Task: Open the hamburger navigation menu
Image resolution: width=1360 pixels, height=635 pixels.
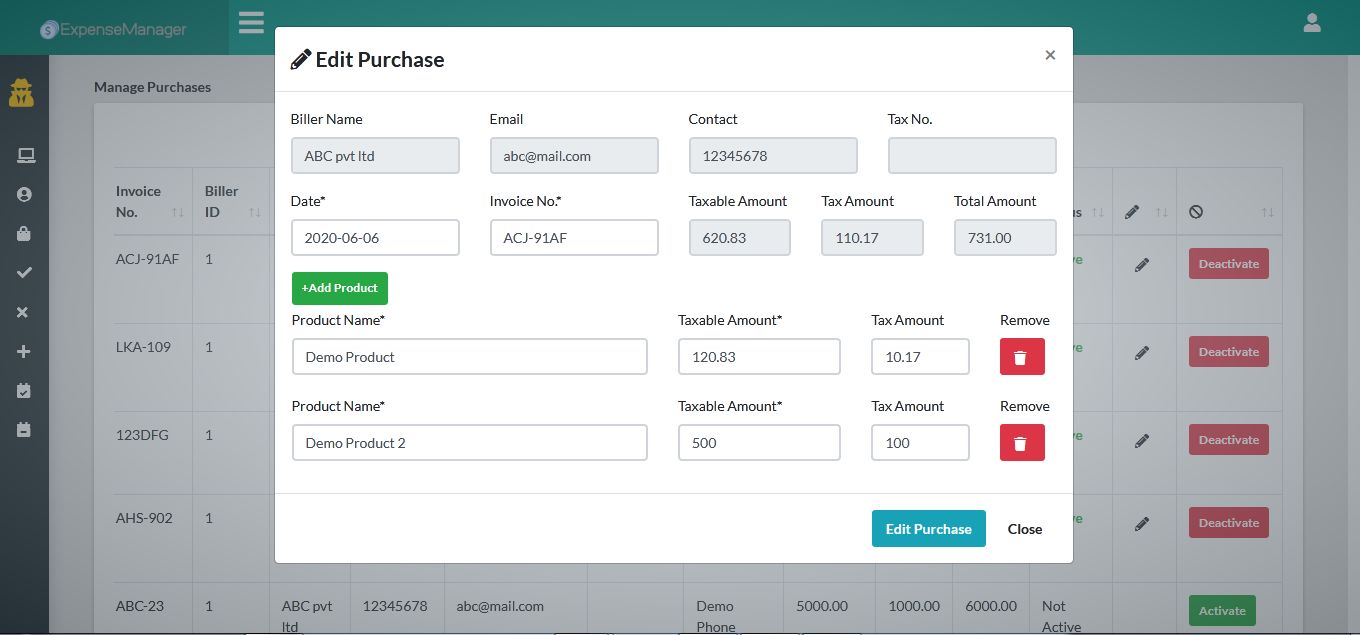Action: (x=251, y=22)
